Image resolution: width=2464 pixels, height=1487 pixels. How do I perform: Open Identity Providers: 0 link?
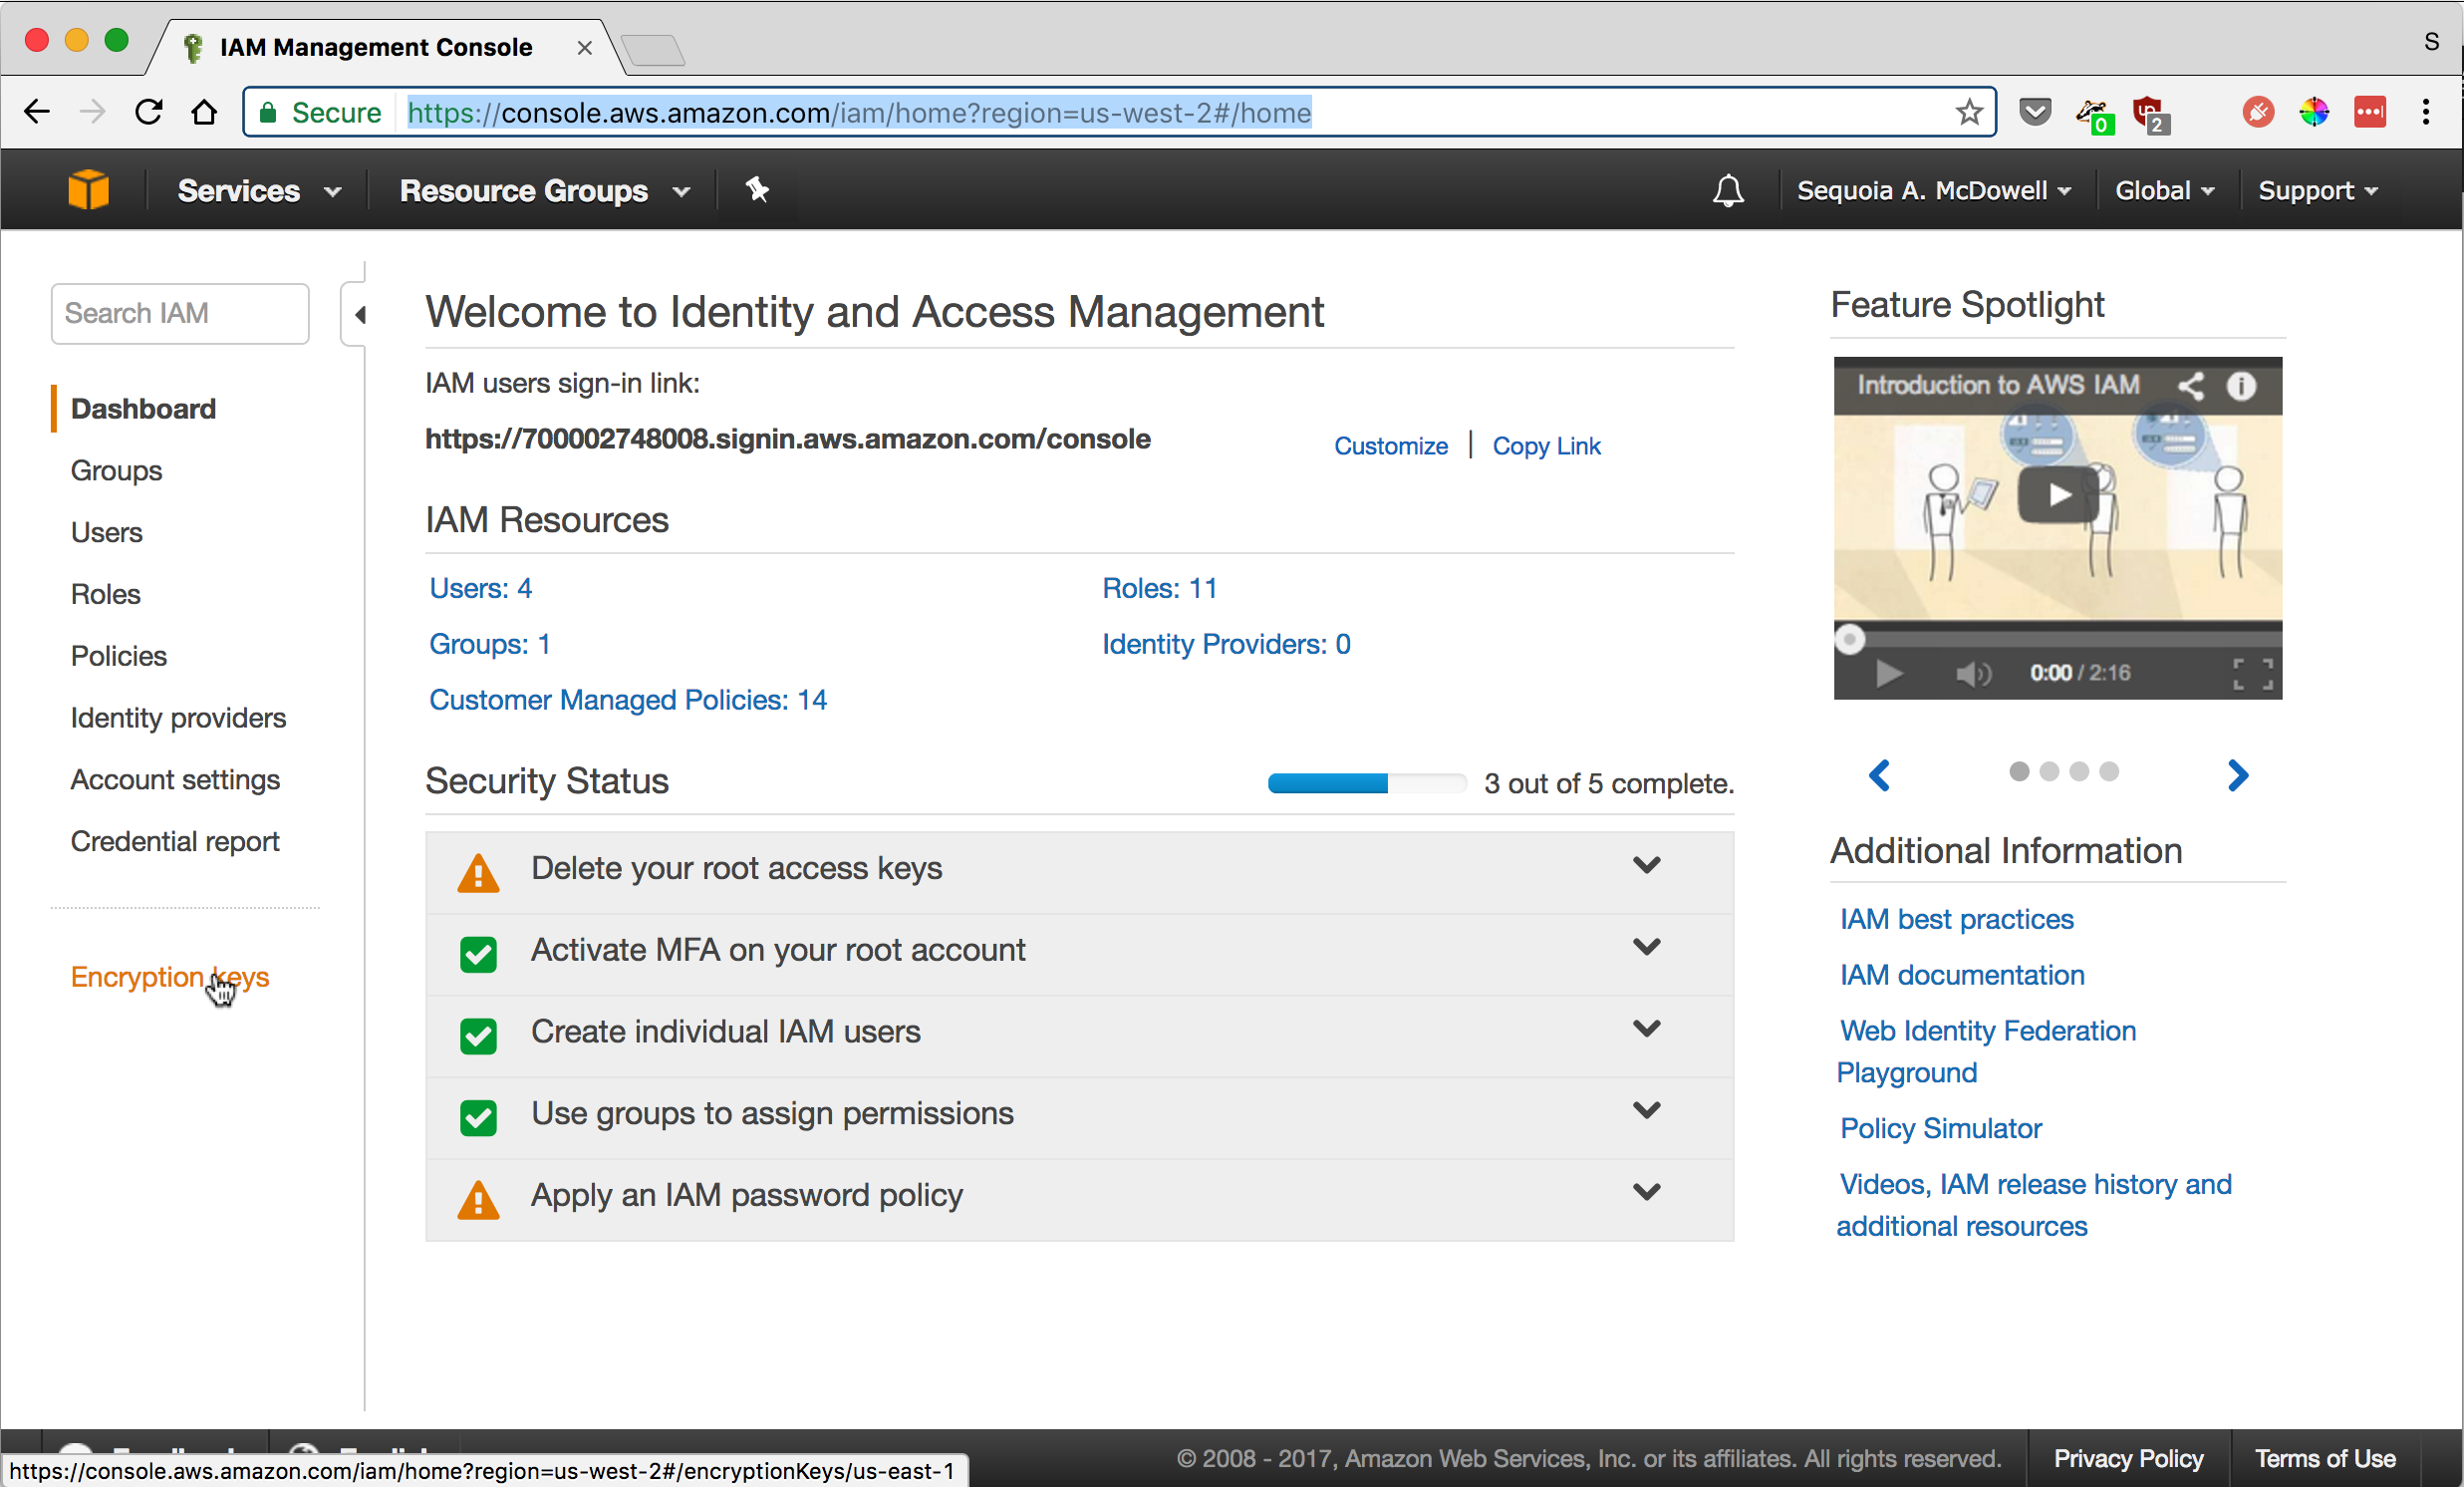(1226, 644)
